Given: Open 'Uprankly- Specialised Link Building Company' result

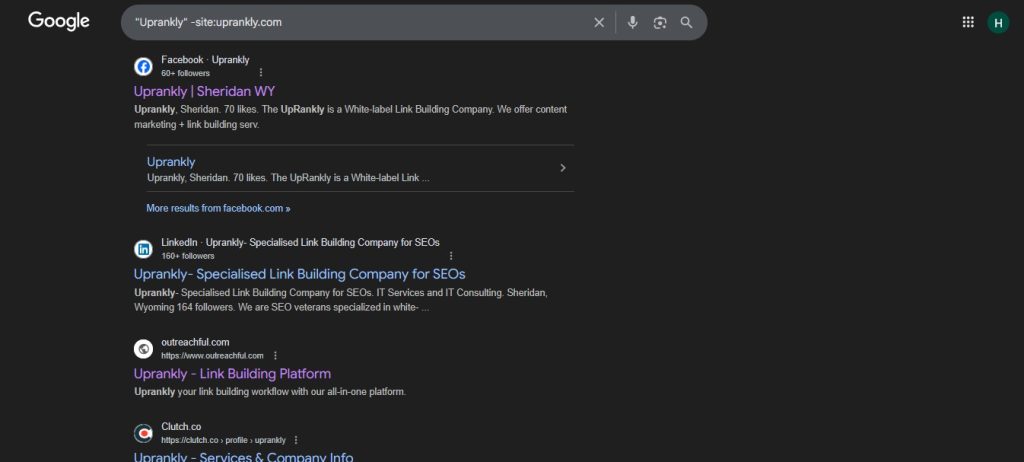Looking at the screenshot, I should pos(300,274).
